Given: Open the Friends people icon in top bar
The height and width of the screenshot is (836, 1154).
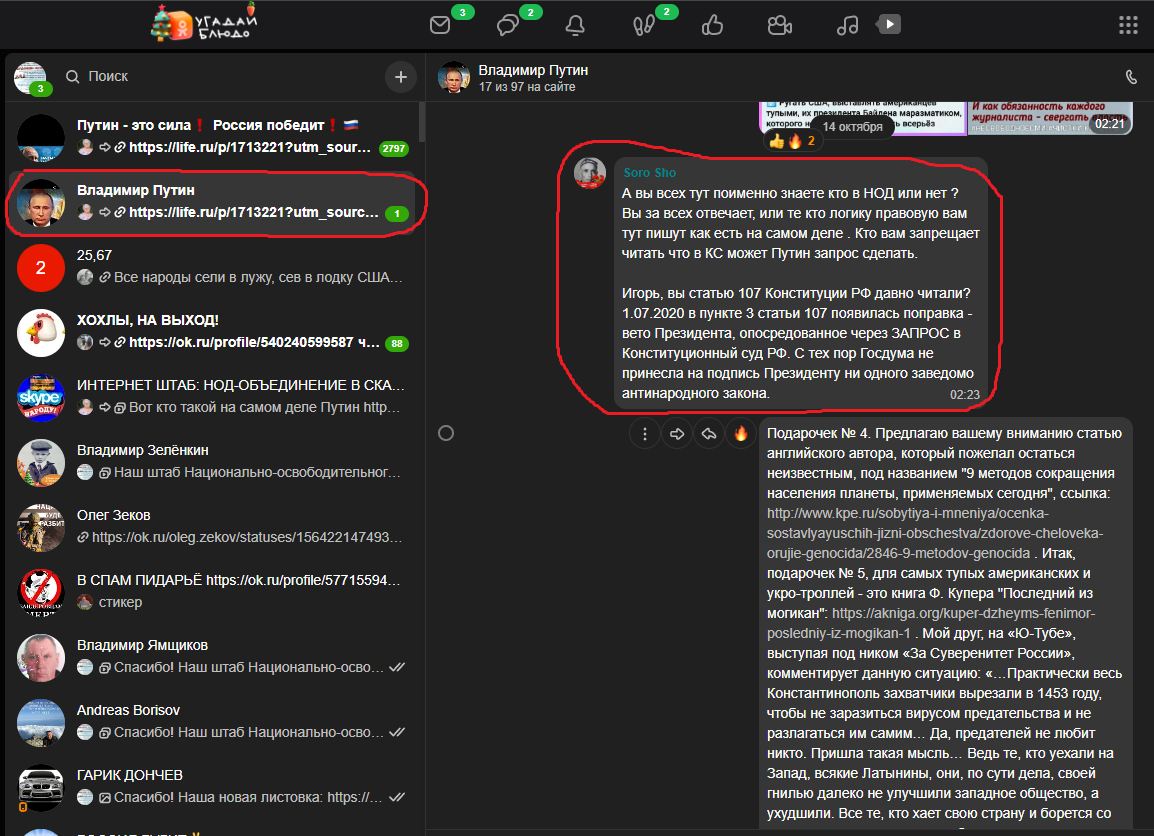Looking at the screenshot, I should tap(779, 26).
